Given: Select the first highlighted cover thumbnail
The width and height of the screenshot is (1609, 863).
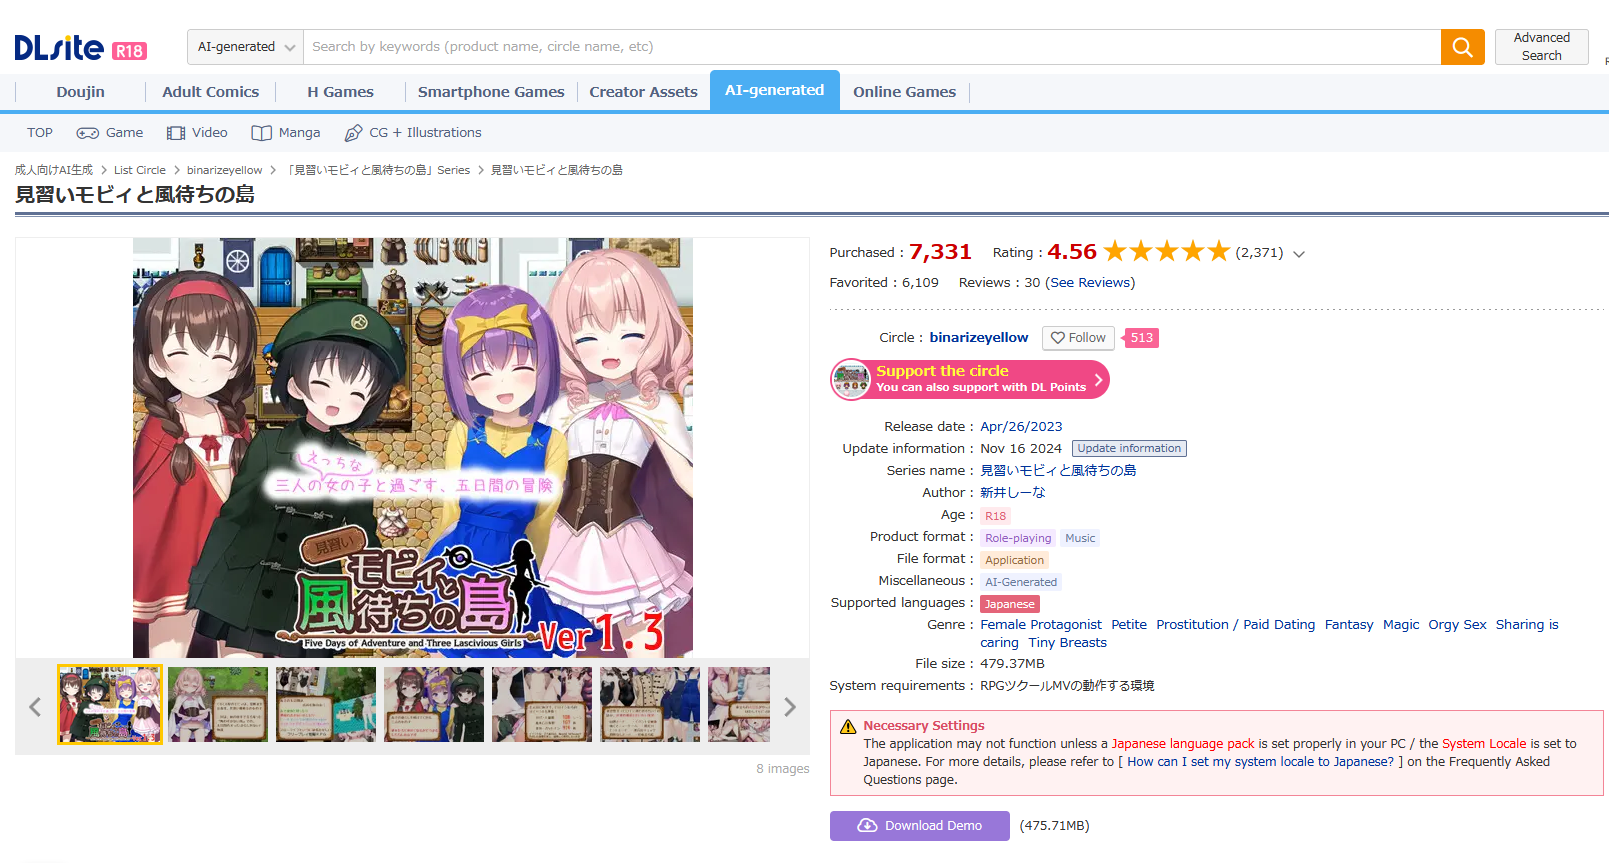Looking at the screenshot, I should [x=110, y=705].
